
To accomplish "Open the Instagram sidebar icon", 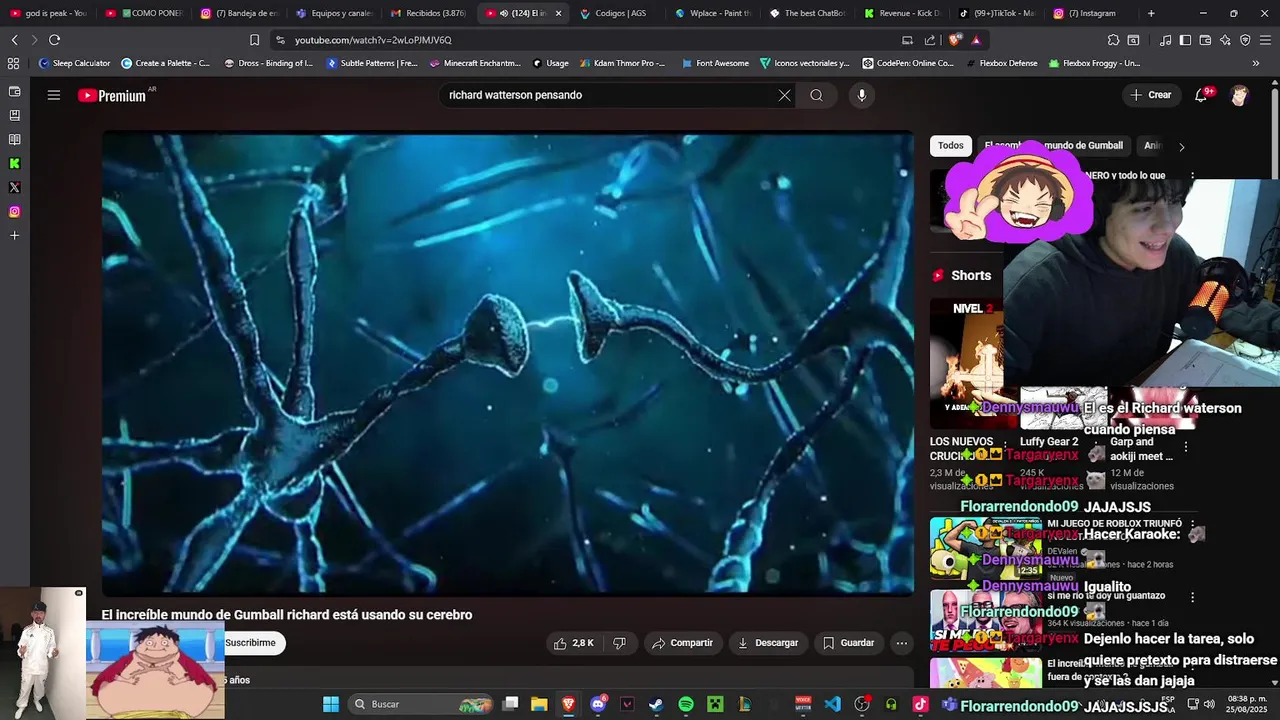I will [14, 211].
